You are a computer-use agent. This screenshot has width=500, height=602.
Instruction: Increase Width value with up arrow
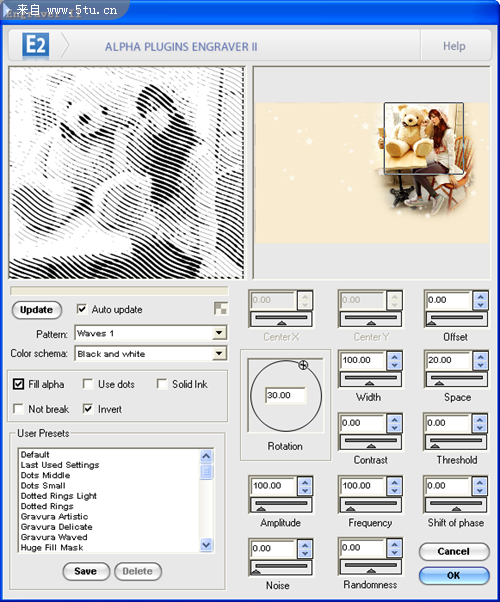394,357
